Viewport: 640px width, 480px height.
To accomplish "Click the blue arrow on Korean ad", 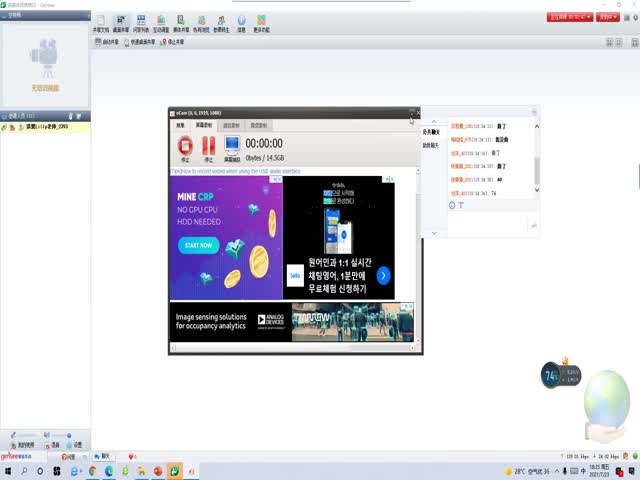I will coord(383,275).
